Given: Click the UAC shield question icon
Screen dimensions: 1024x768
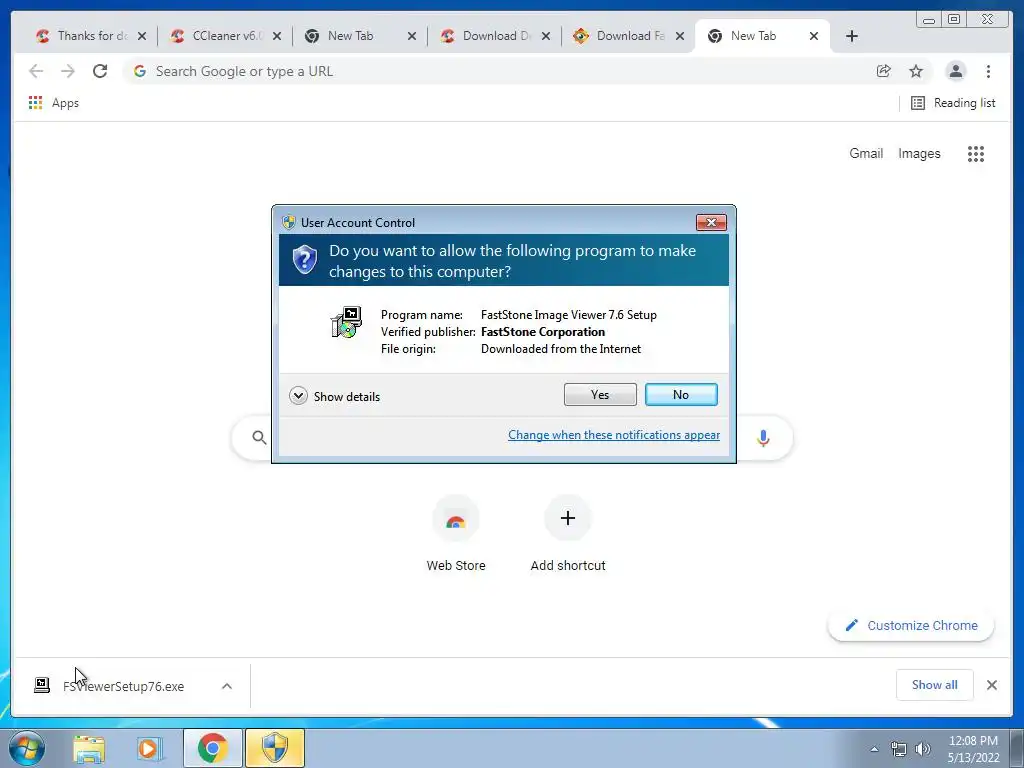Looking at the screenshot, I should tap(304, 260).
